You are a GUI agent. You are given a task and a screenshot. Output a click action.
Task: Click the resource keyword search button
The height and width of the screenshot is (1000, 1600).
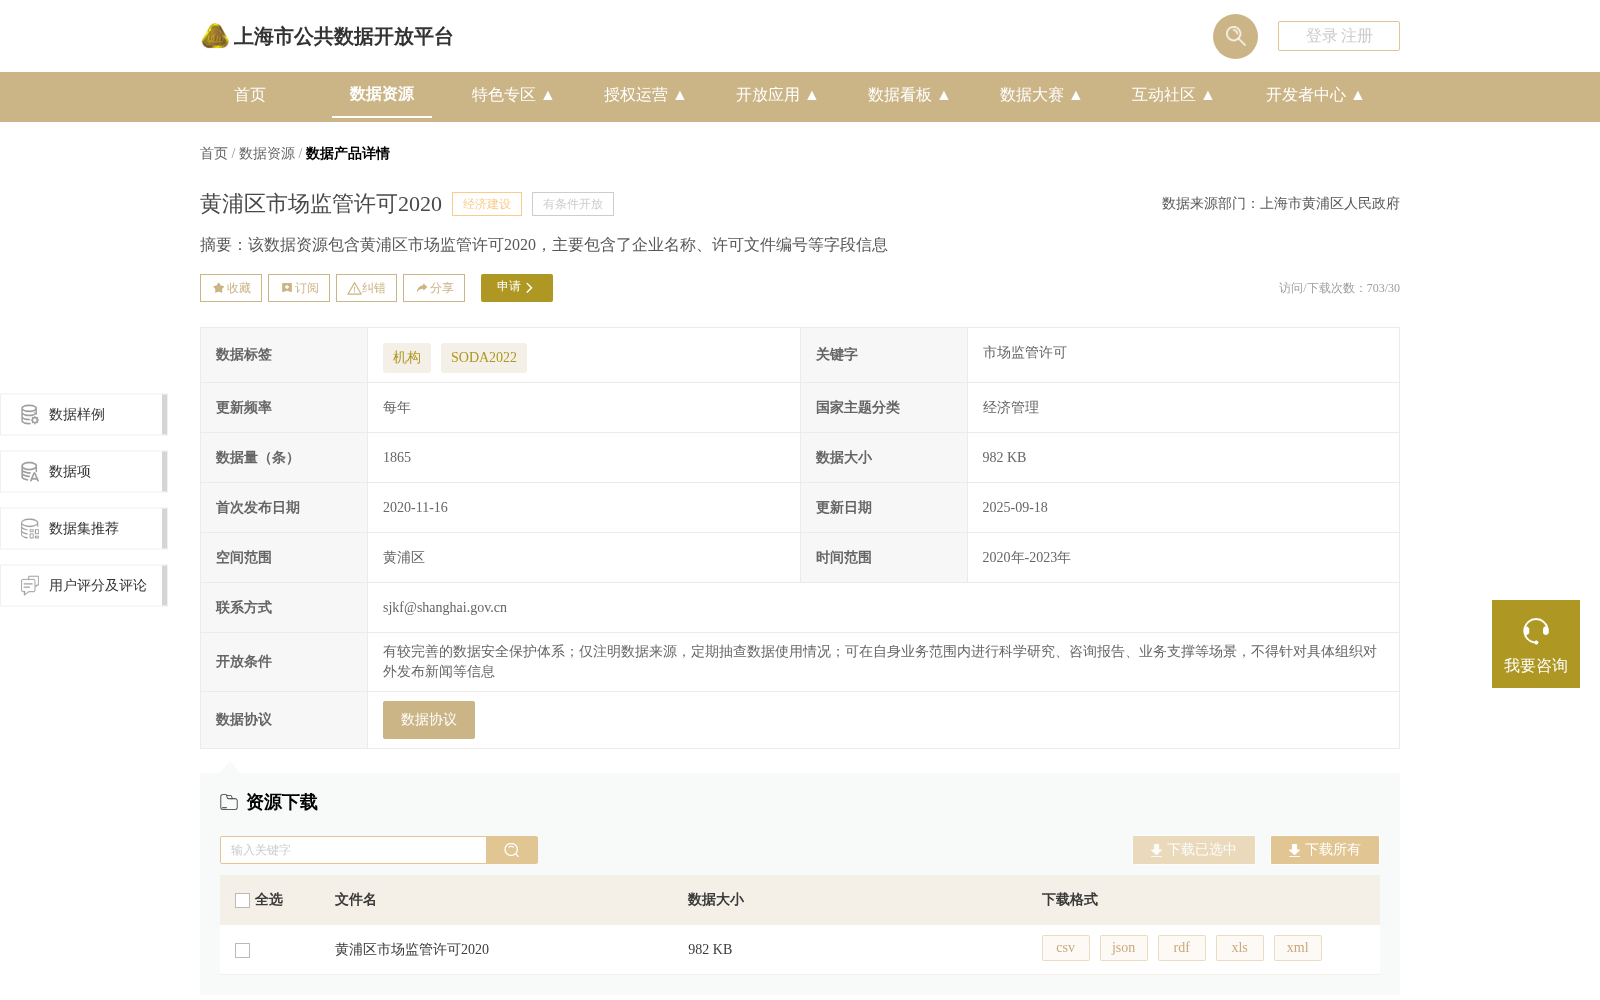tap(512, 850)
